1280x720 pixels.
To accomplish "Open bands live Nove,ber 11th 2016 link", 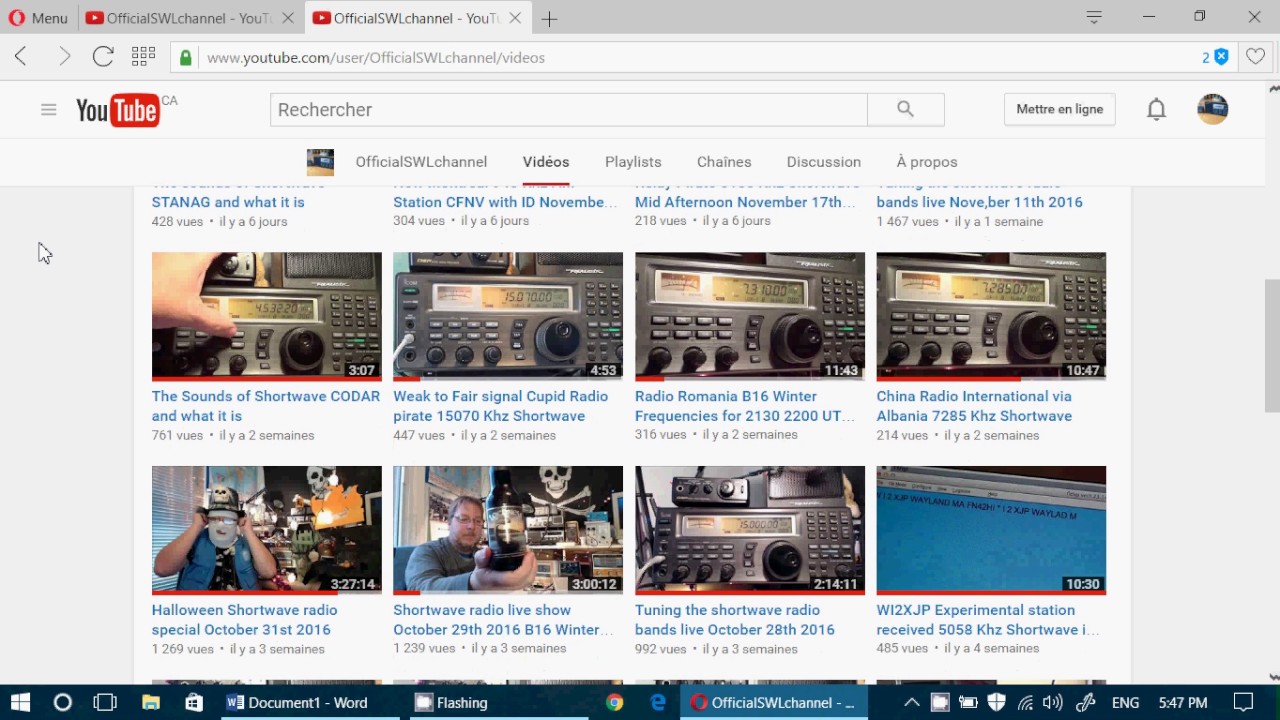I will coord(980,202).
